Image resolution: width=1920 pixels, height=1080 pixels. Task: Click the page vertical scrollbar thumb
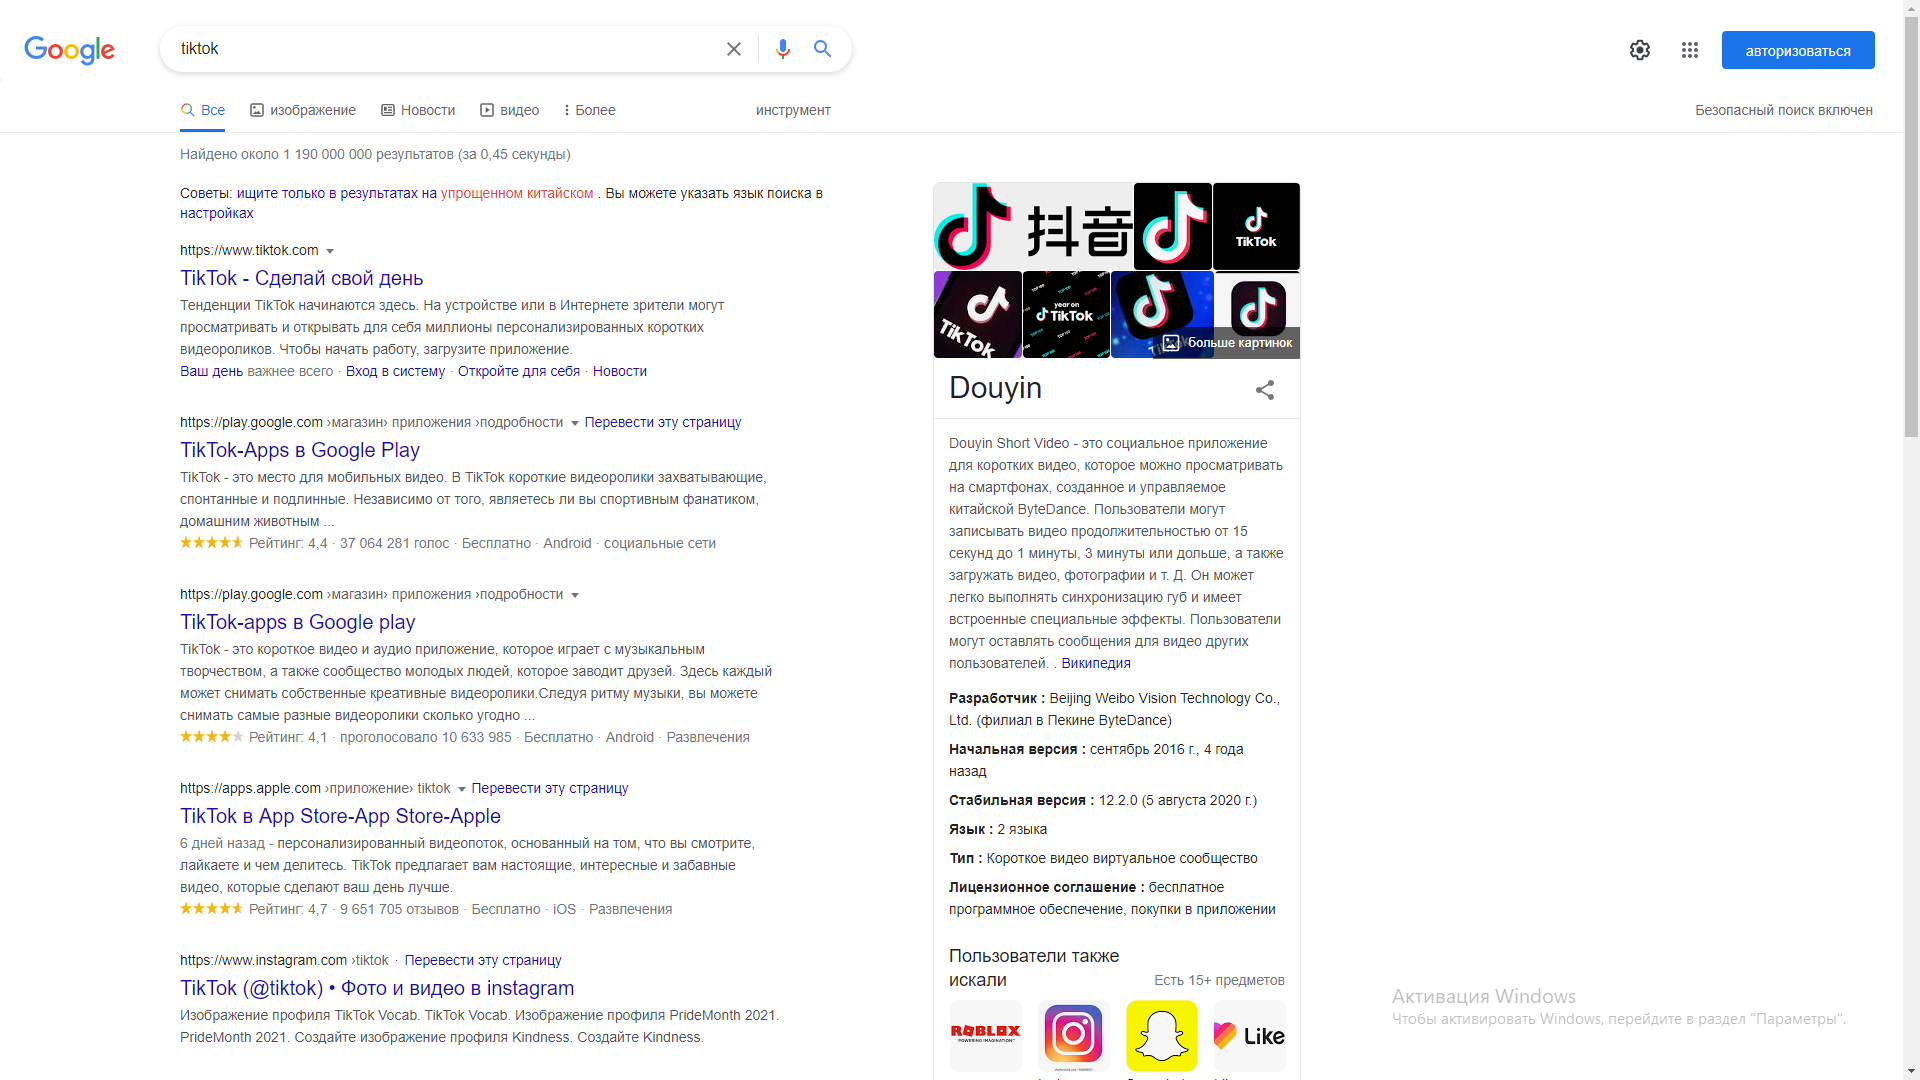pyautogui.click(x=1911, y=225)
